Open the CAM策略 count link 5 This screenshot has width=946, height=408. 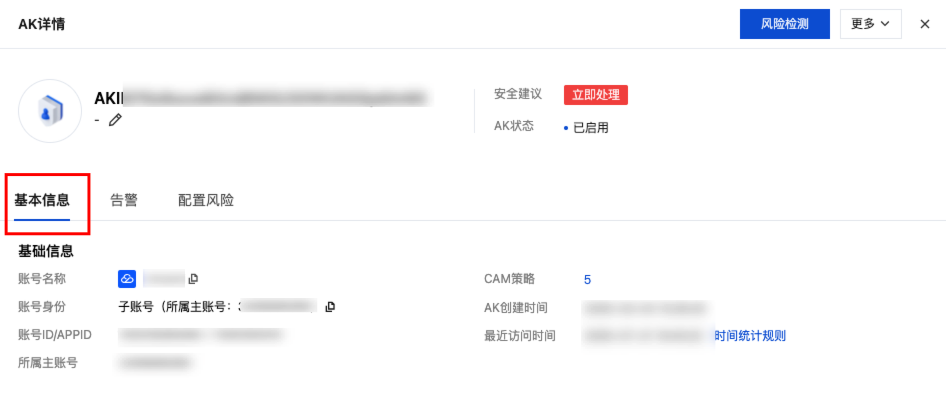click(587, 279)
